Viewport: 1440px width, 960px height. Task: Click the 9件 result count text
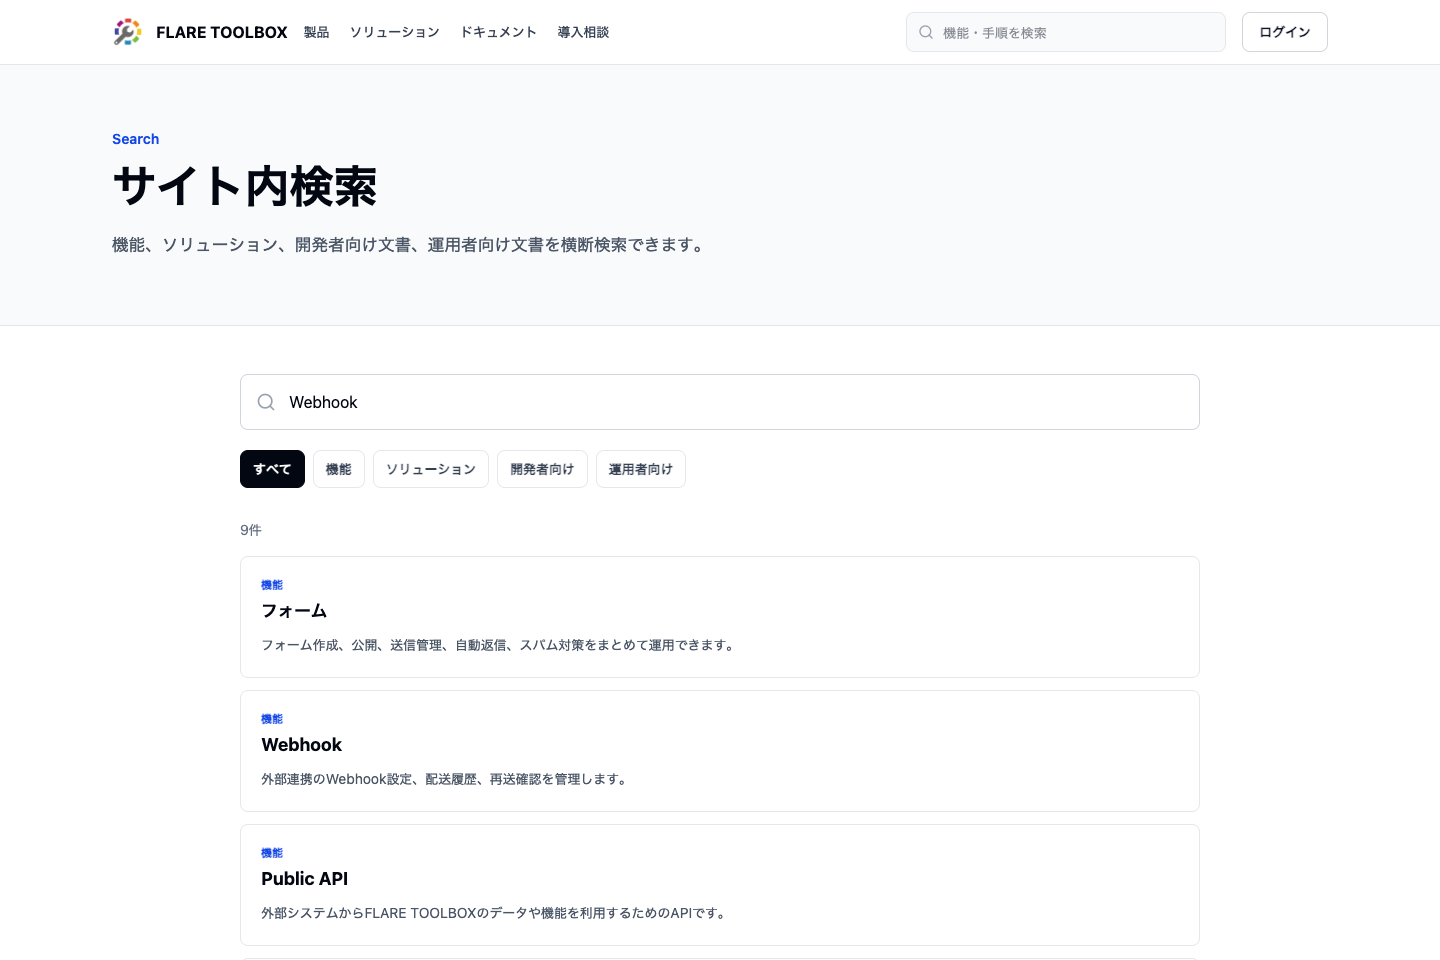(251, 530)
